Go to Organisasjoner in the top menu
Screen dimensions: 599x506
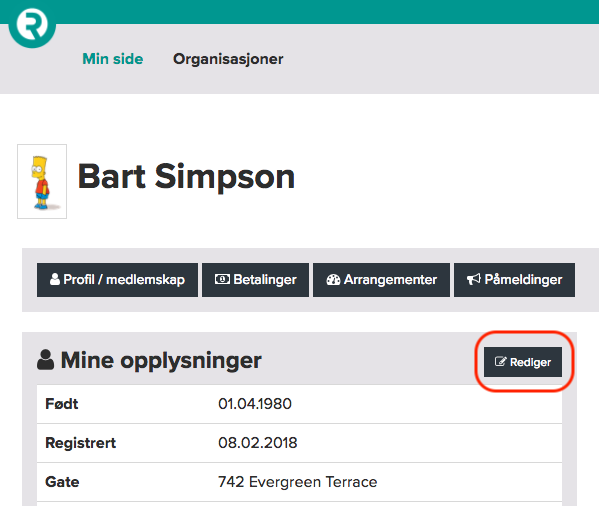tap(228, 59)
